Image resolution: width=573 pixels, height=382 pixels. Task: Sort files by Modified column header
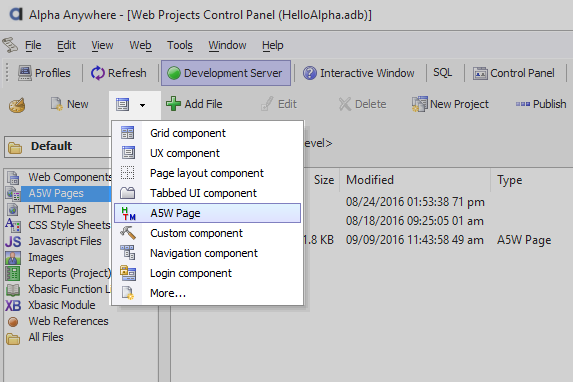(x=370, y=180)
